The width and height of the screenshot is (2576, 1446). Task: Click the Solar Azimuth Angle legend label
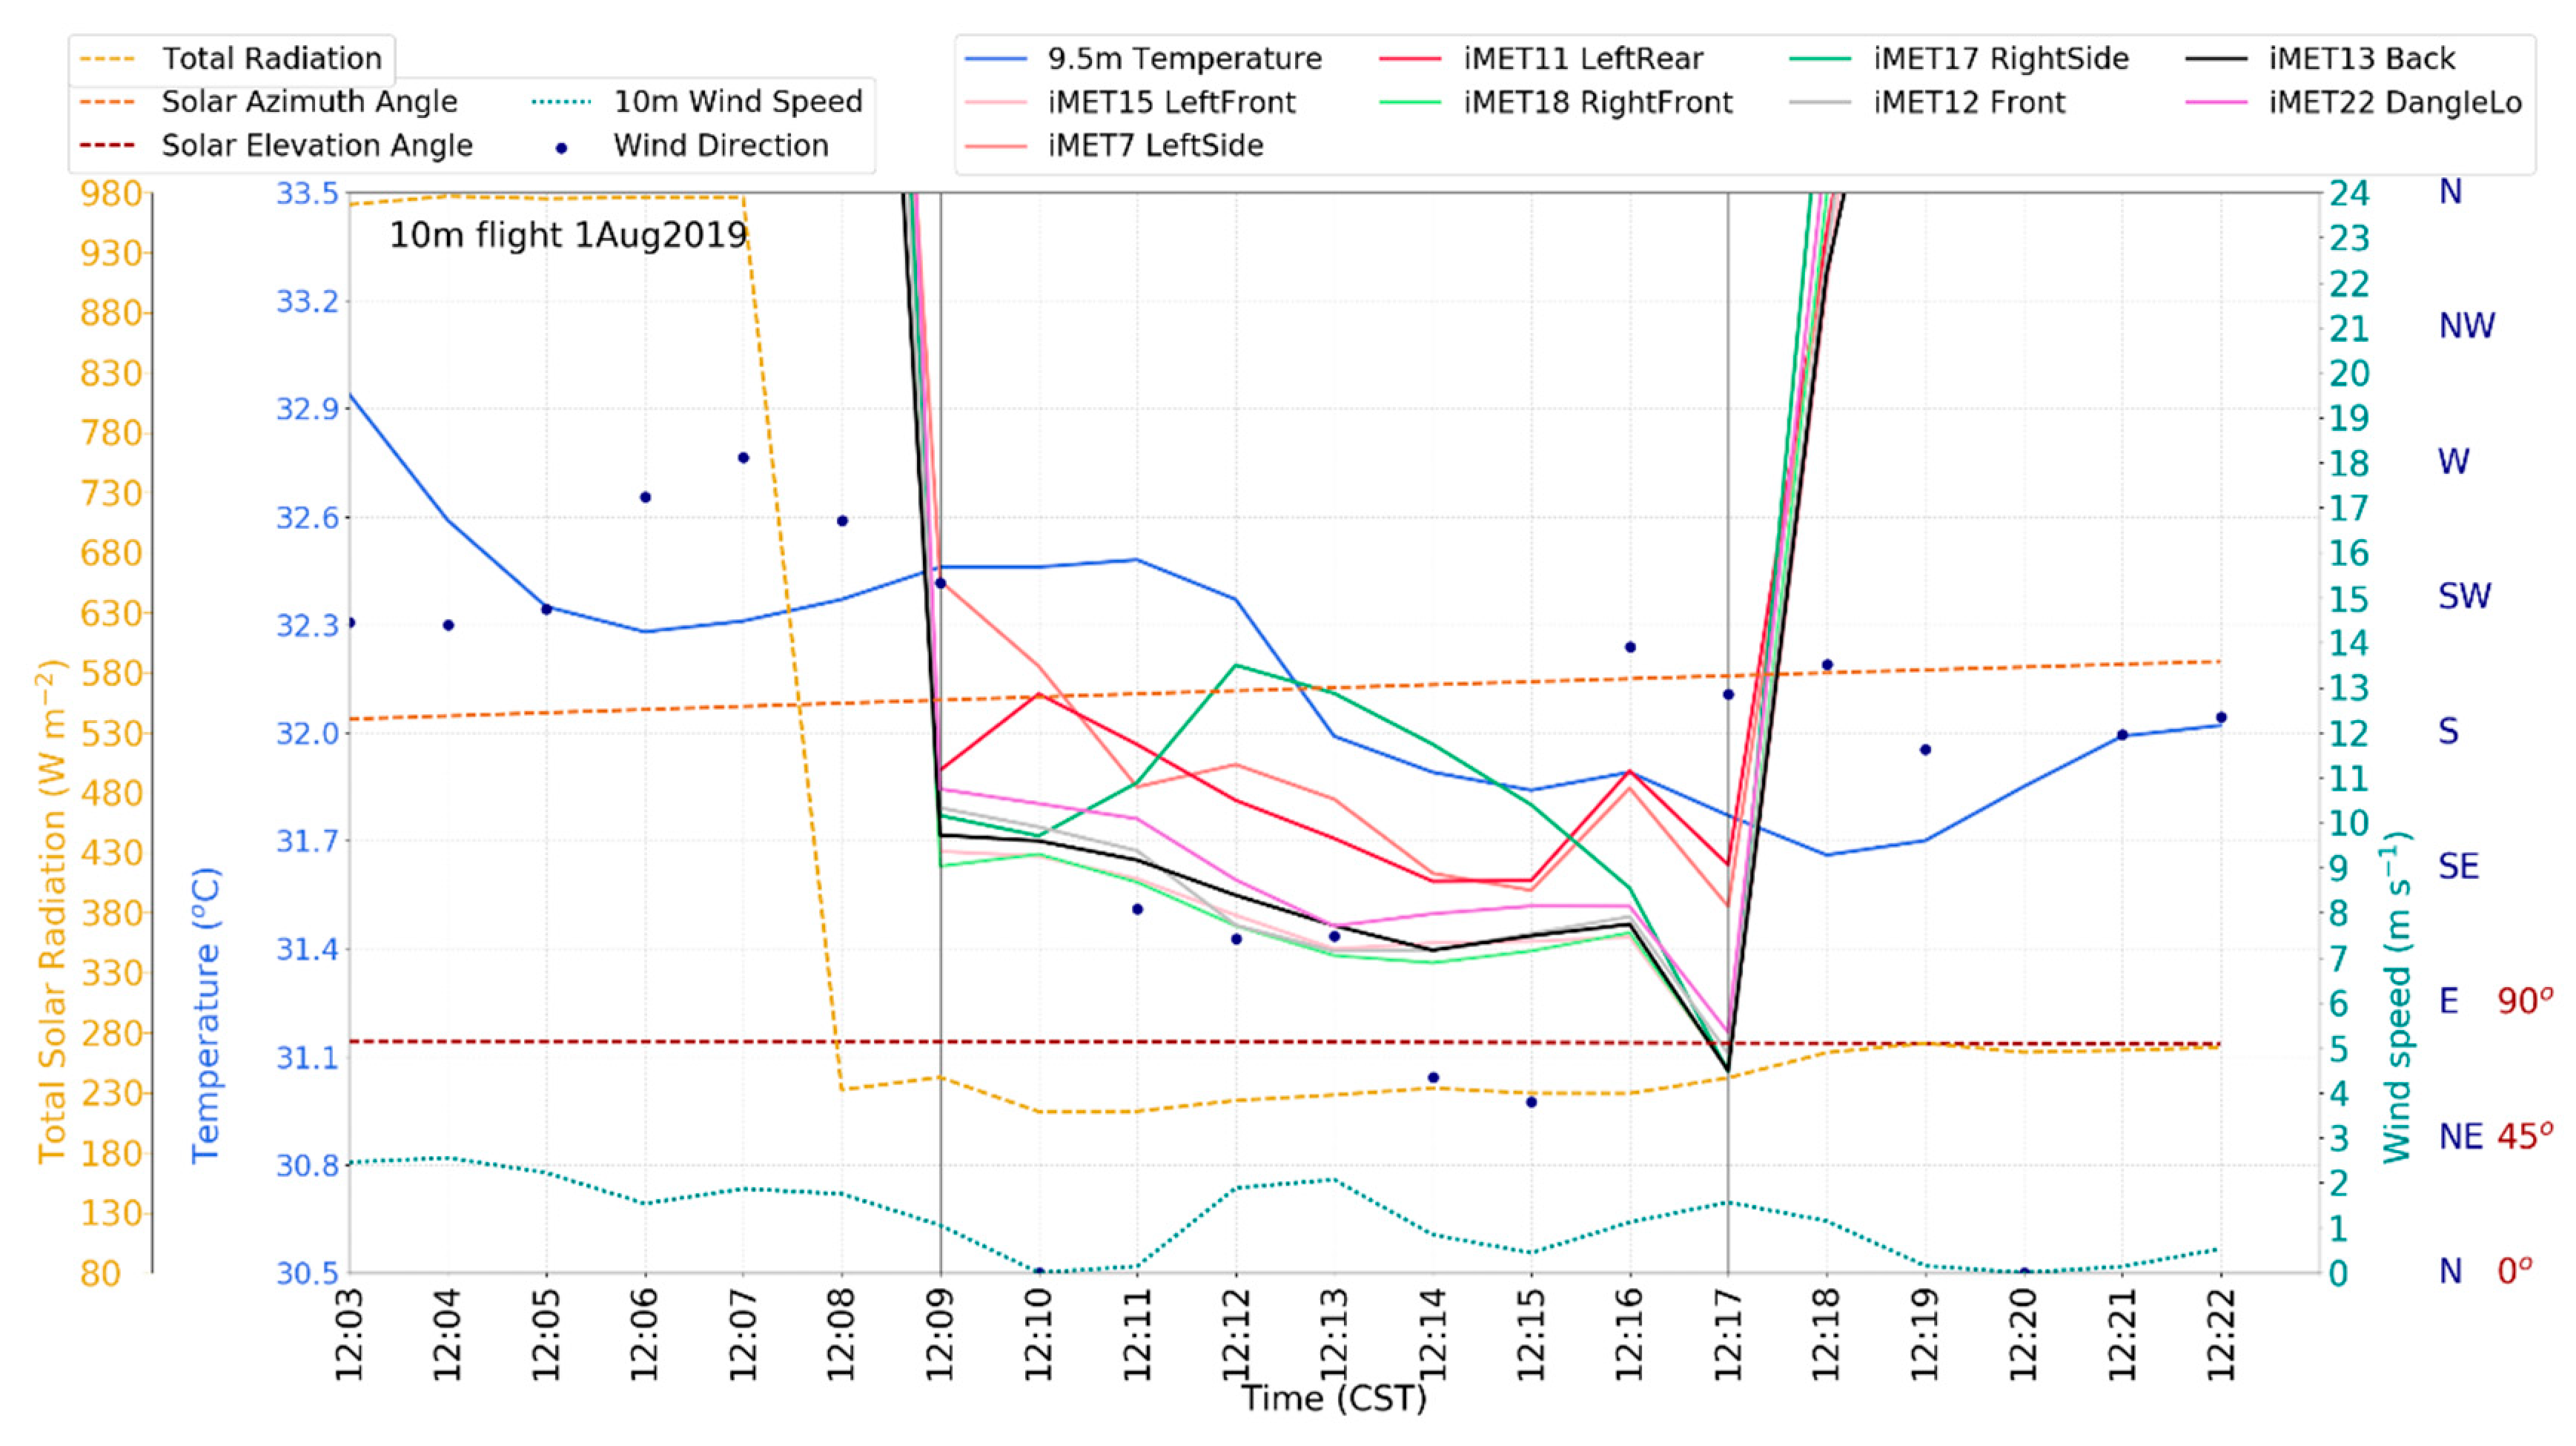[x=309, y=102]
